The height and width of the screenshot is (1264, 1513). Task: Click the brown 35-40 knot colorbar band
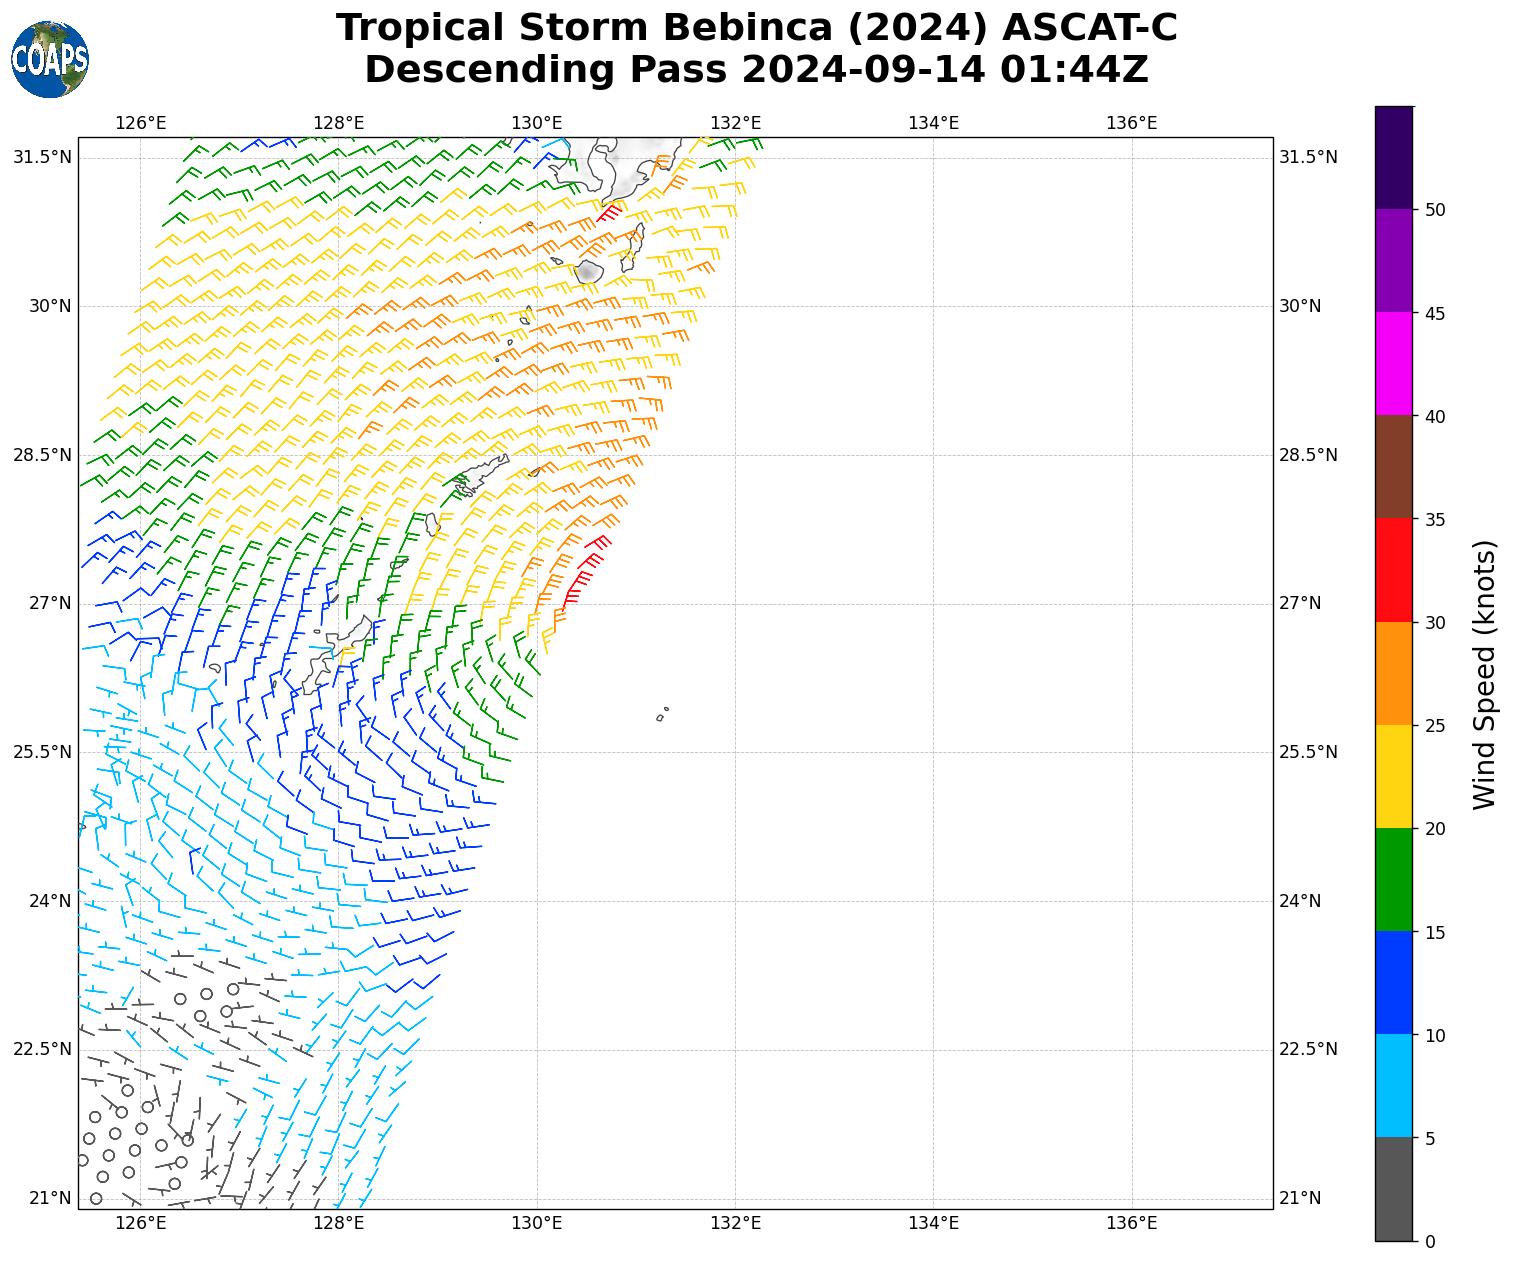[1393, 467]
